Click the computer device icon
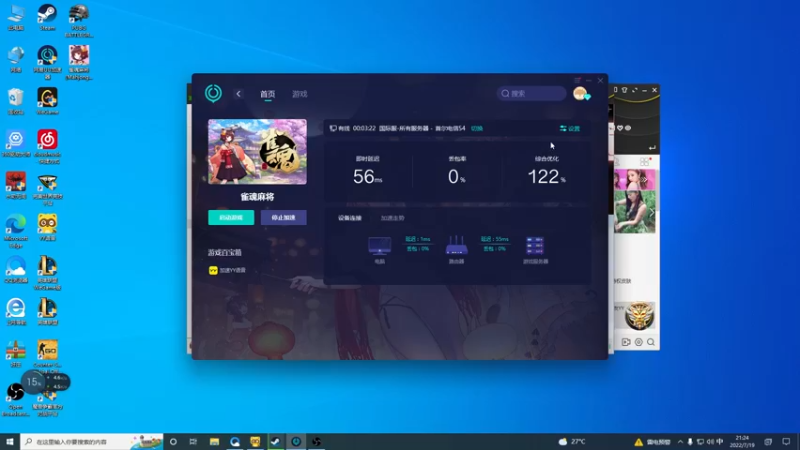 380,245
